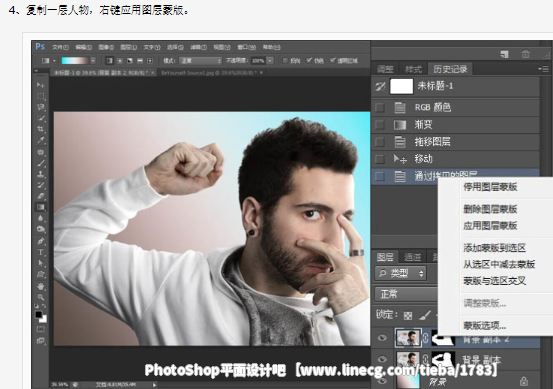Open the gradient tool preset picker arrow
Viewport: 553px width, 389px height.
(54, 61)
